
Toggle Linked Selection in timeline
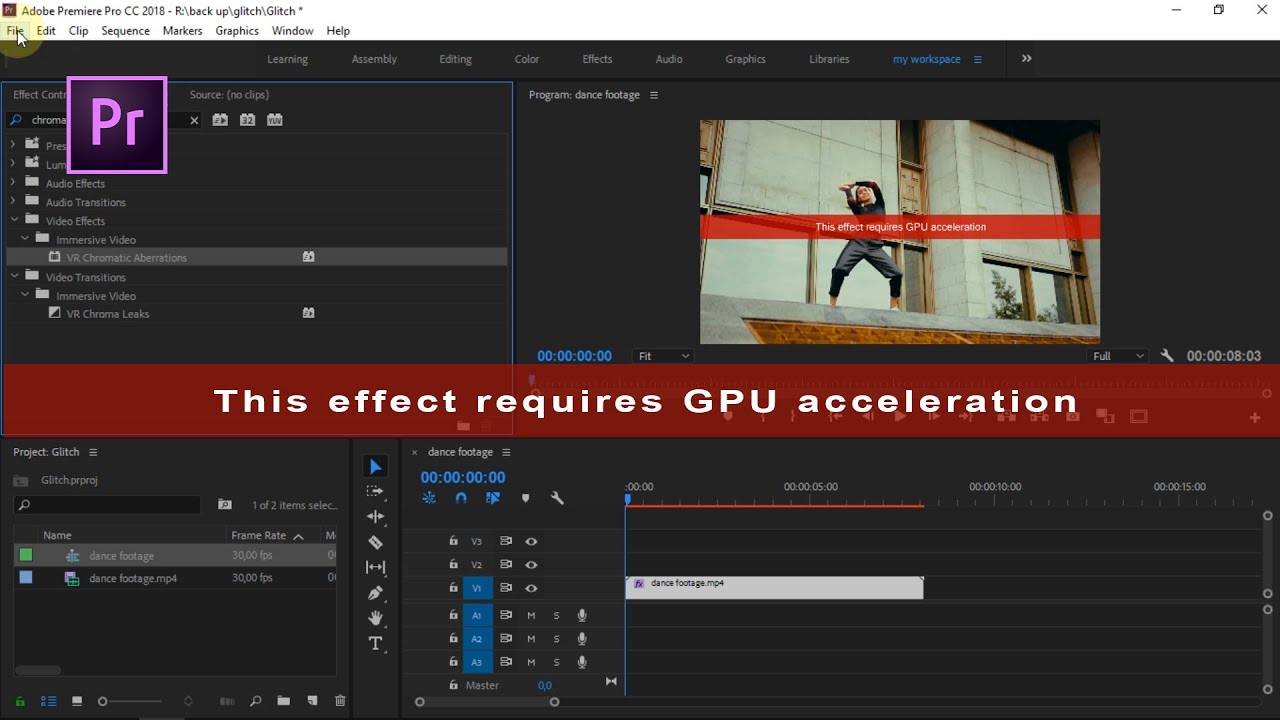point(493,498)
